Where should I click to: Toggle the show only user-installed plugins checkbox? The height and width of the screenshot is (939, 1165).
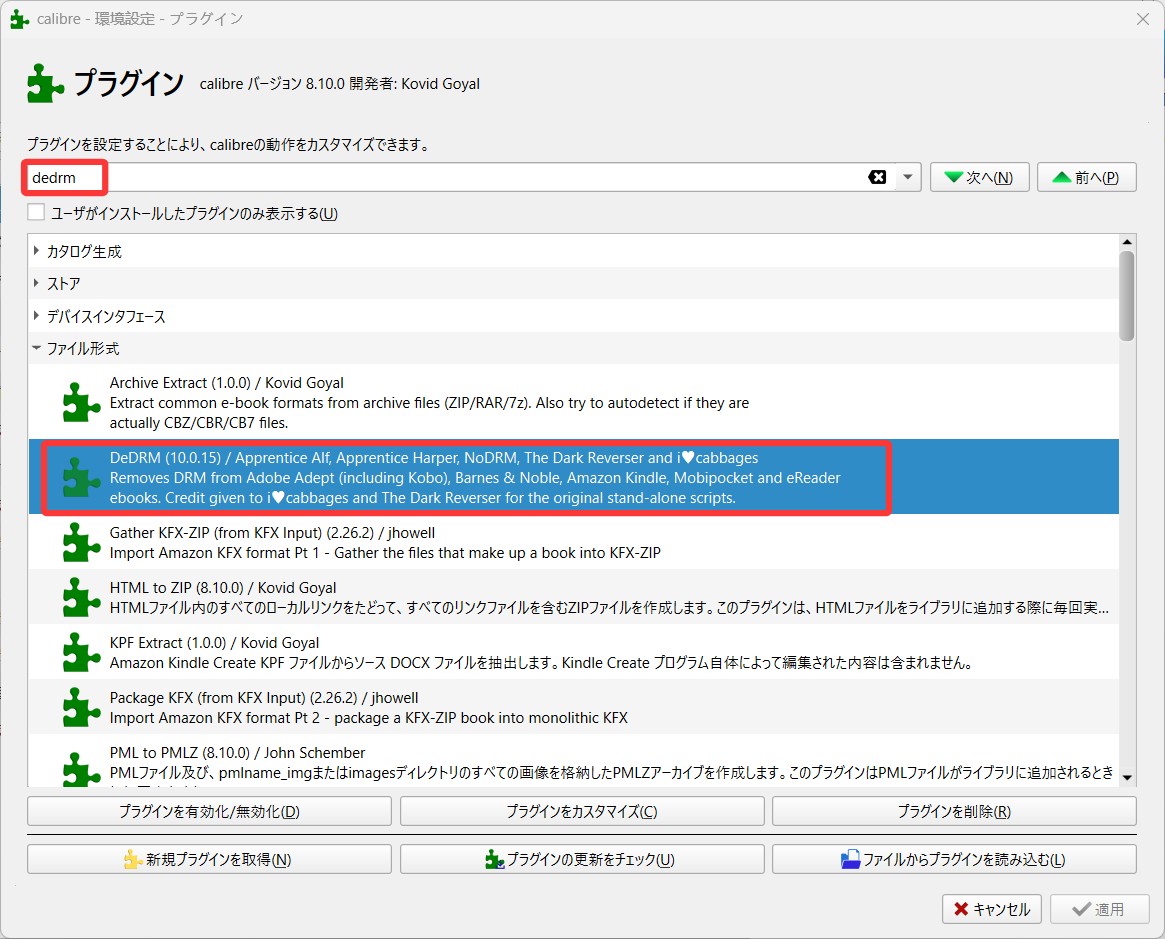coord(37,213)
